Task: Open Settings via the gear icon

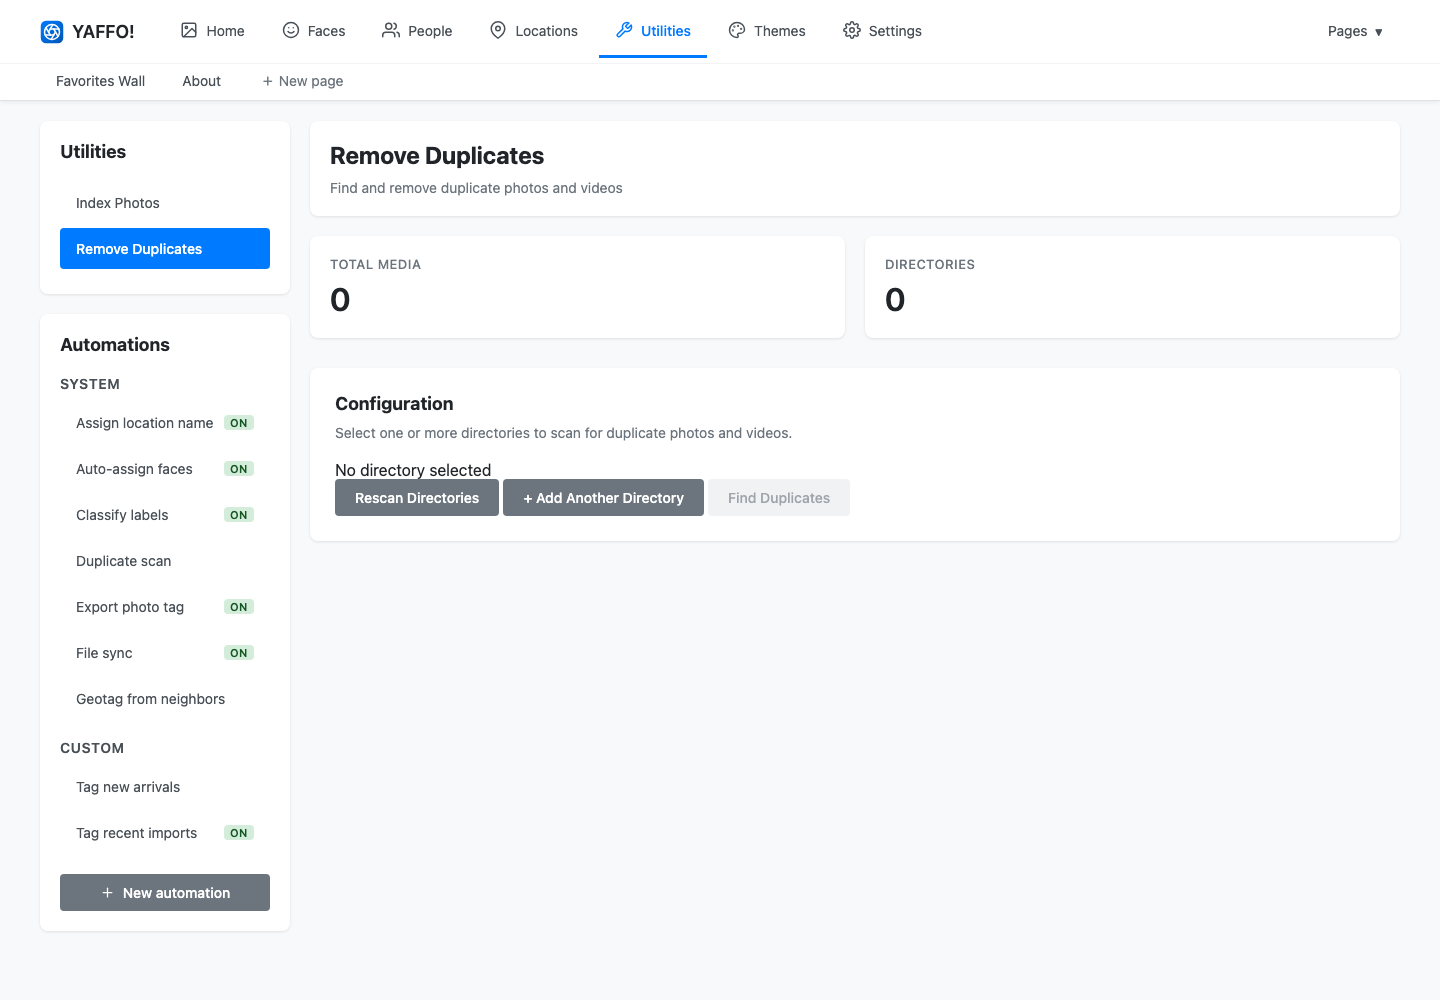Action: 852,30
